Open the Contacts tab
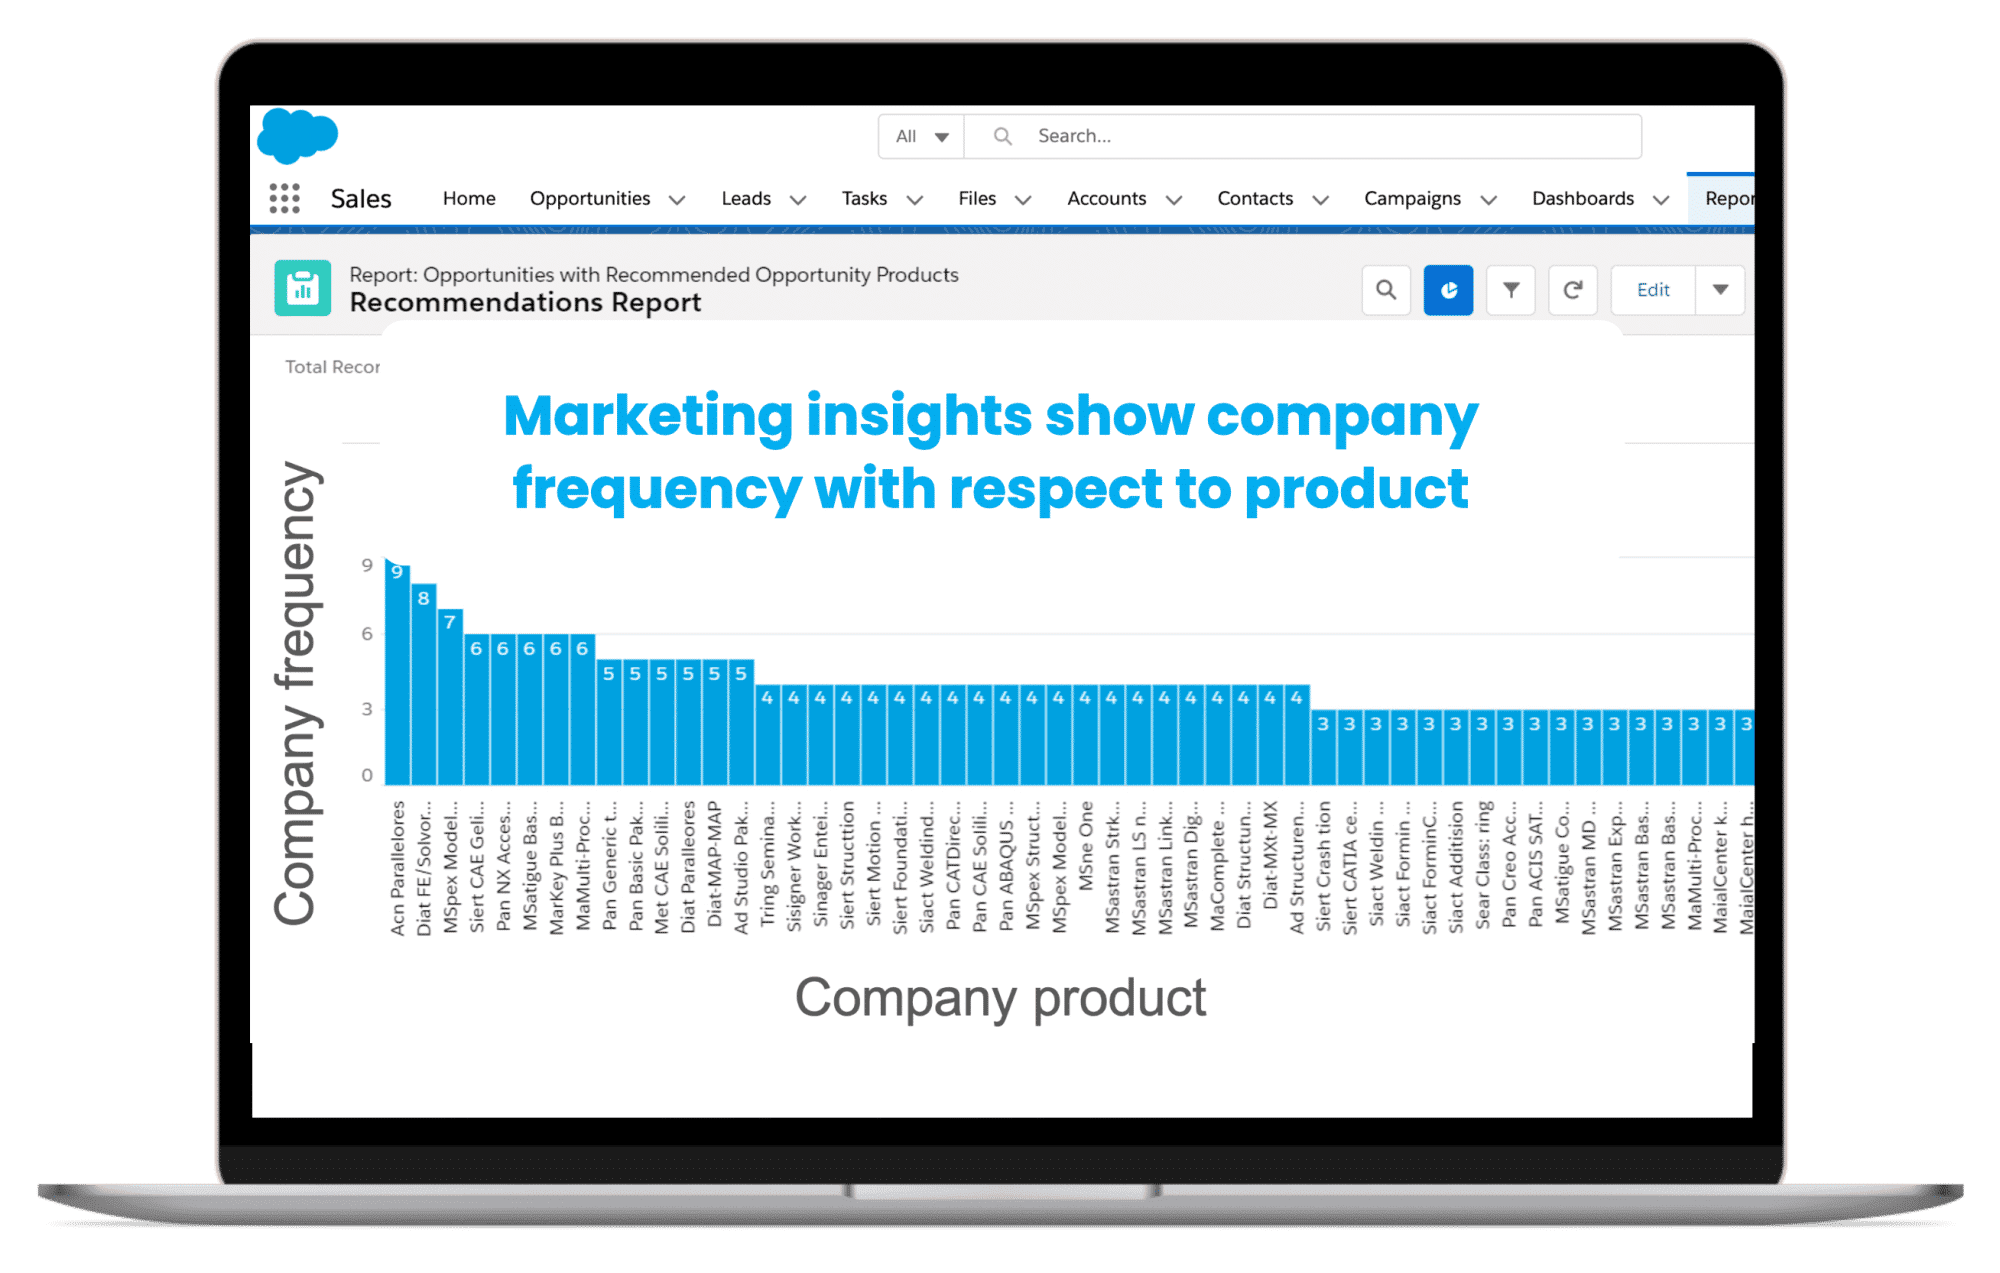The image size is (2000, 1273). coord(1255,198)
